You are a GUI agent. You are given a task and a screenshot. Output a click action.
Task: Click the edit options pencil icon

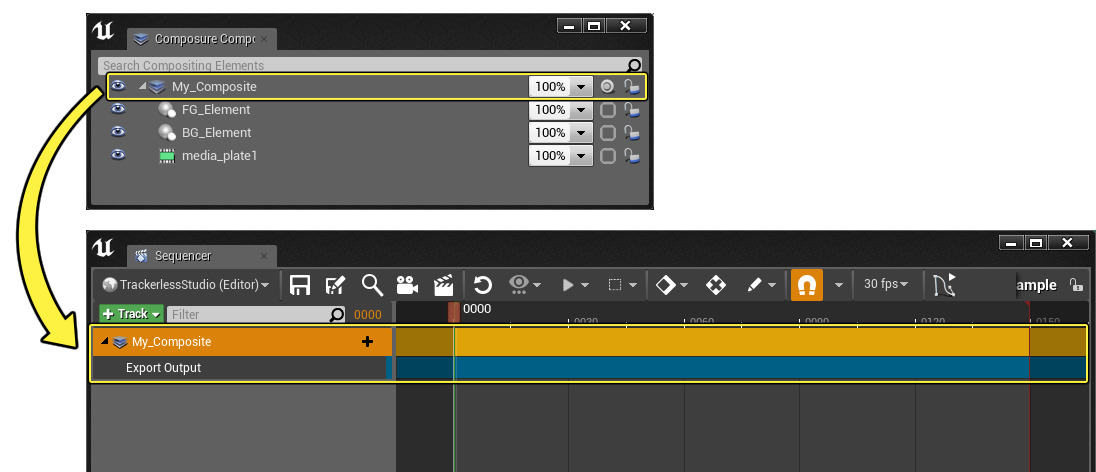pyautogui.click(x=754, y=285)
